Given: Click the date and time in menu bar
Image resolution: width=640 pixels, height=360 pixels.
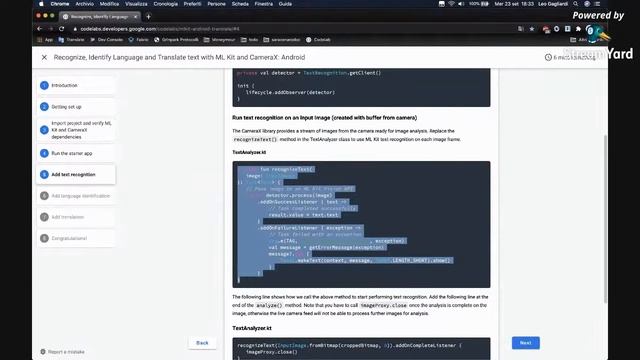Looking at the screenshot, I should coord(514,4).
